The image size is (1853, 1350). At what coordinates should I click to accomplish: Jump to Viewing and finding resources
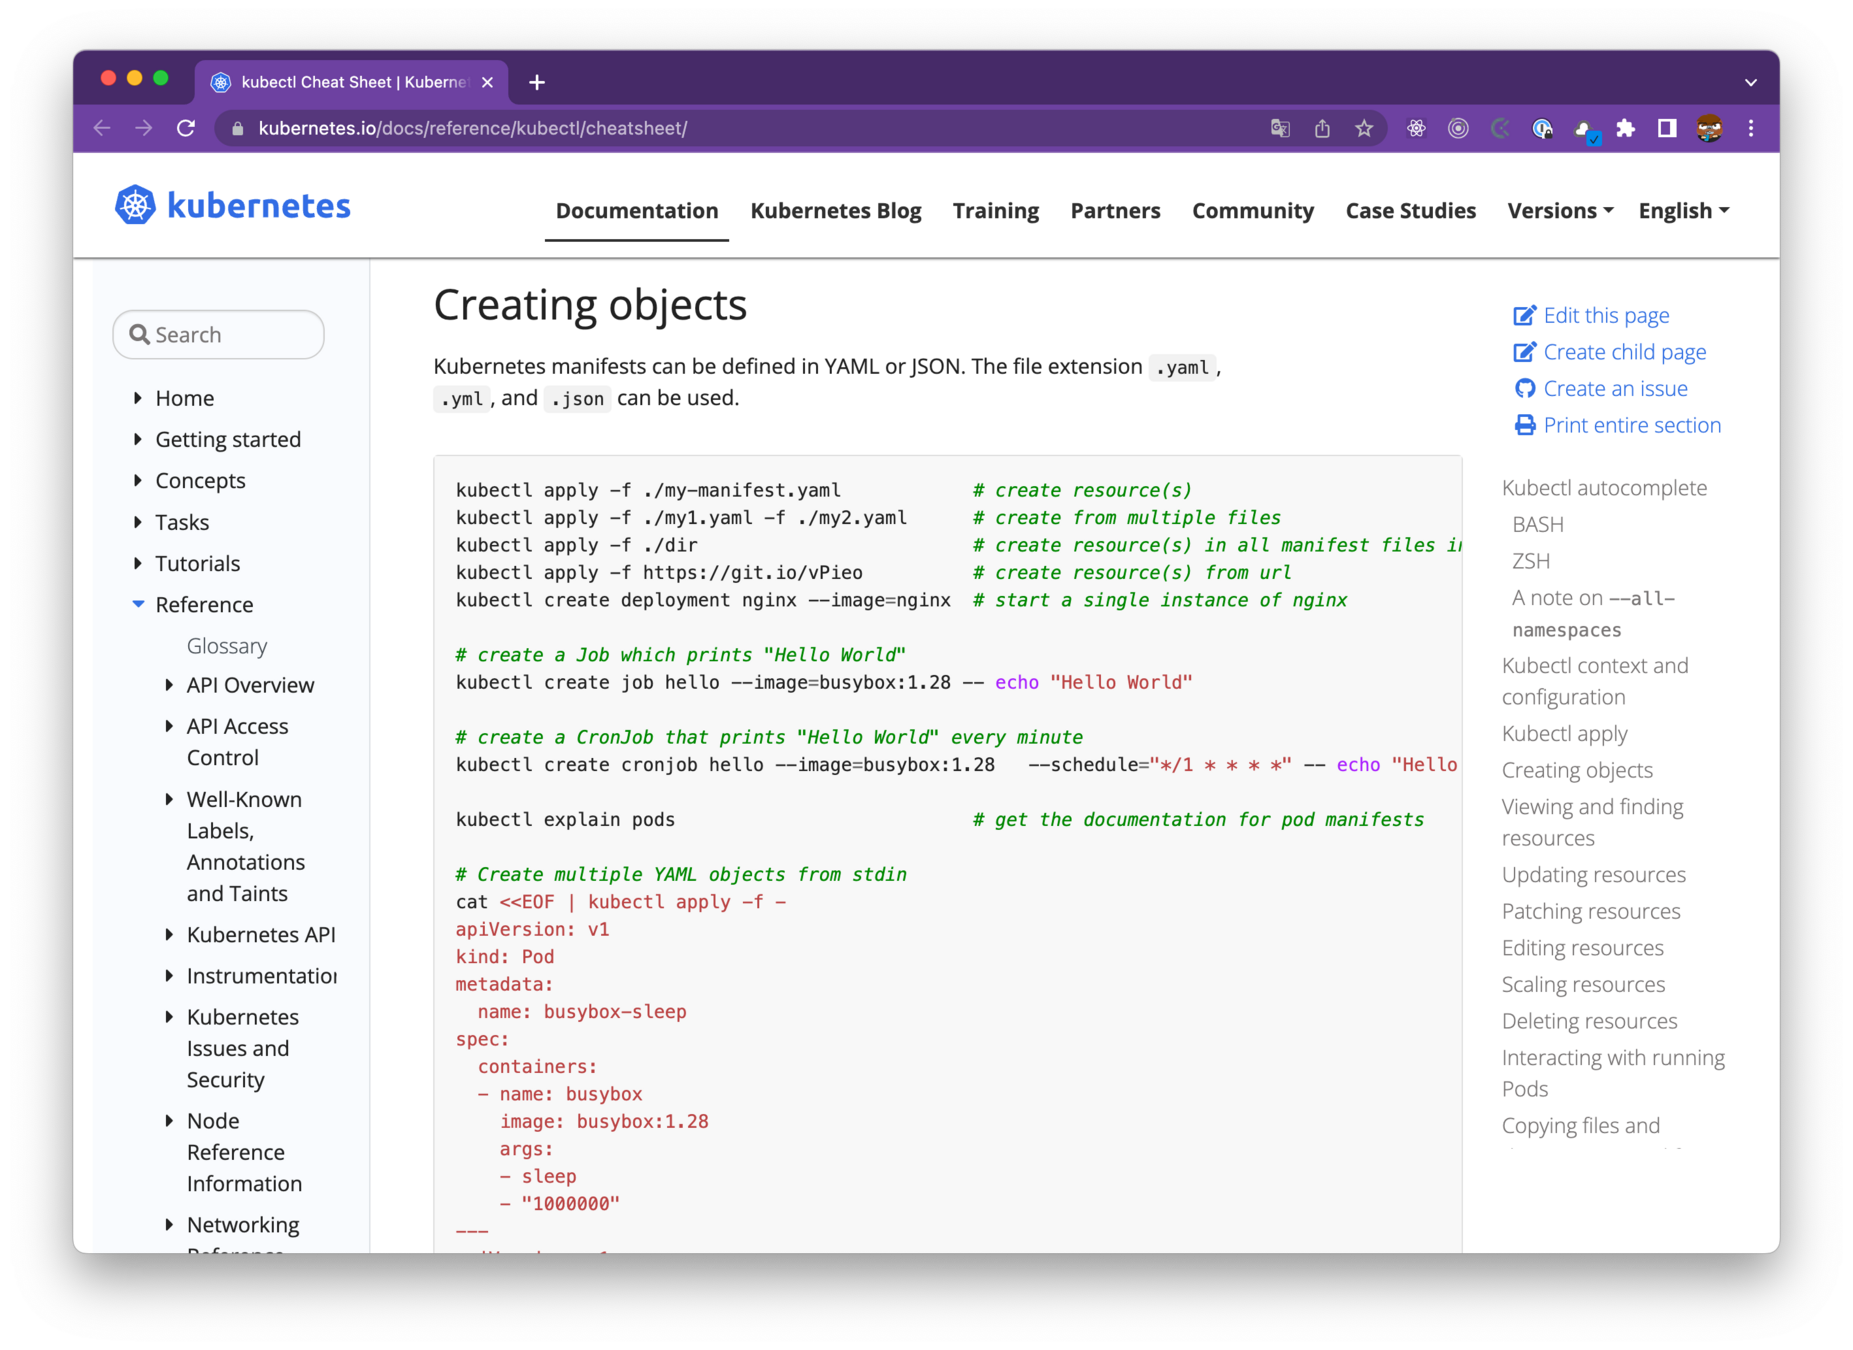tap(1592, 822)
